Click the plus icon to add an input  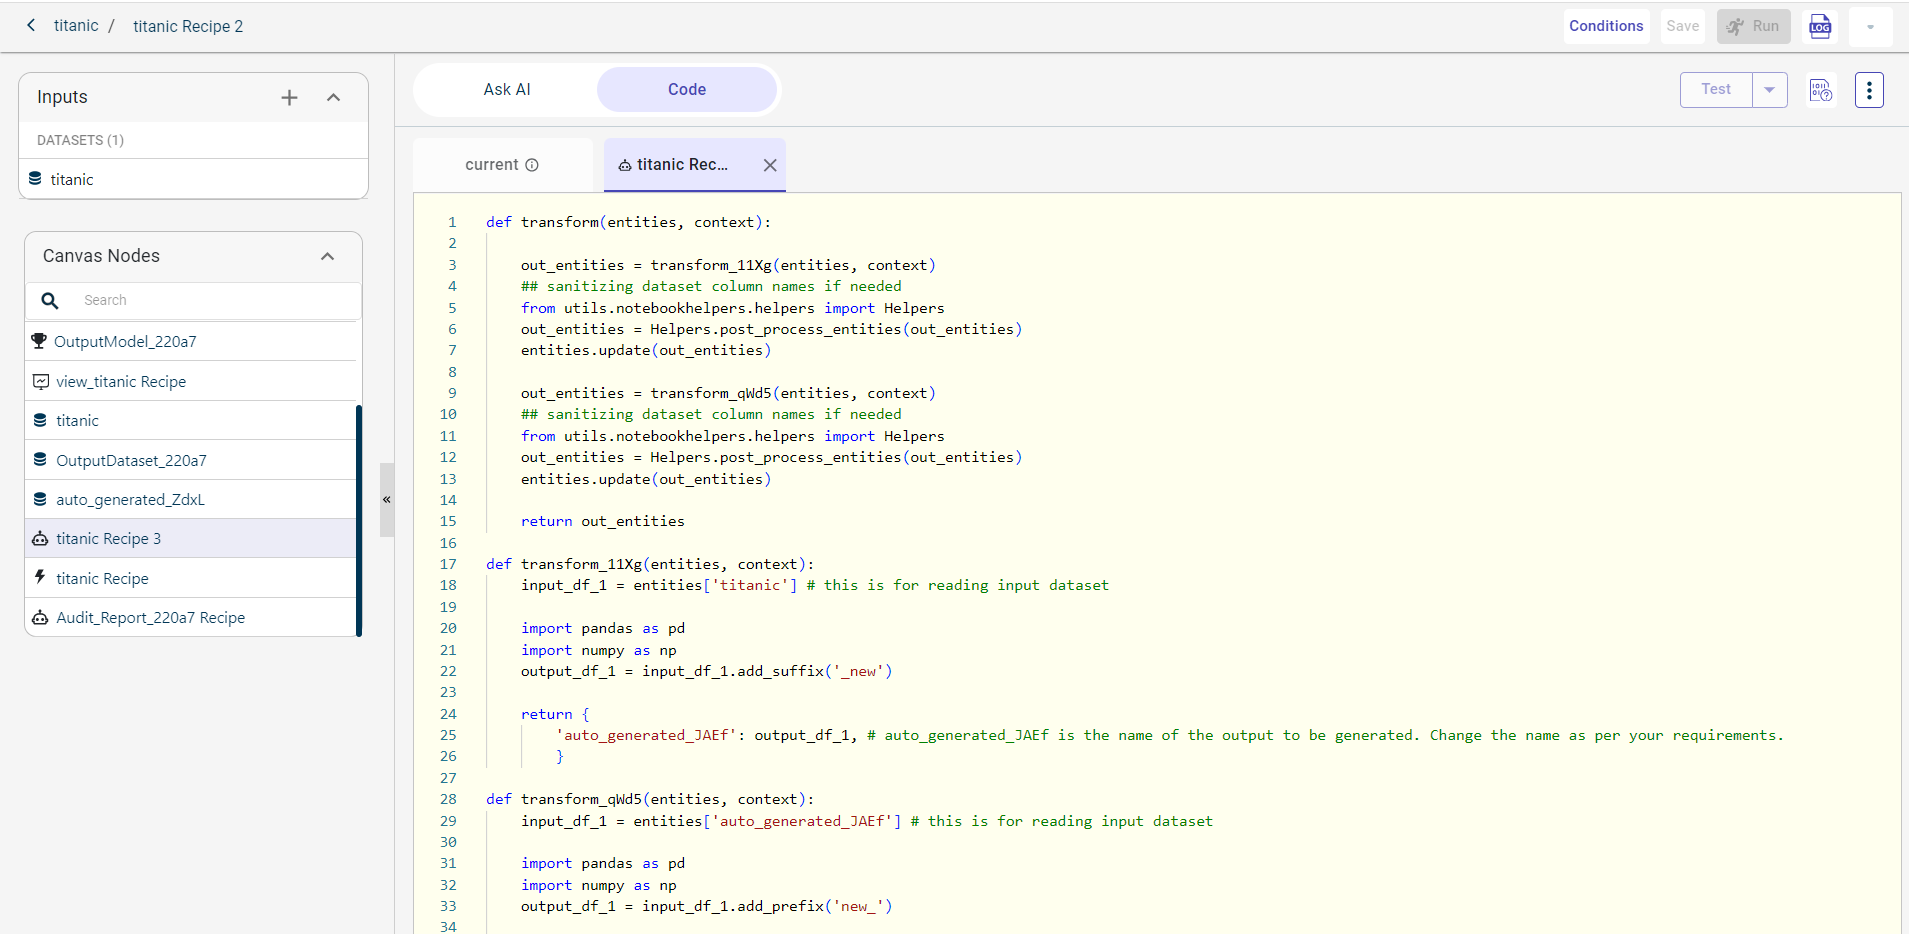click(x=289, y=97)
